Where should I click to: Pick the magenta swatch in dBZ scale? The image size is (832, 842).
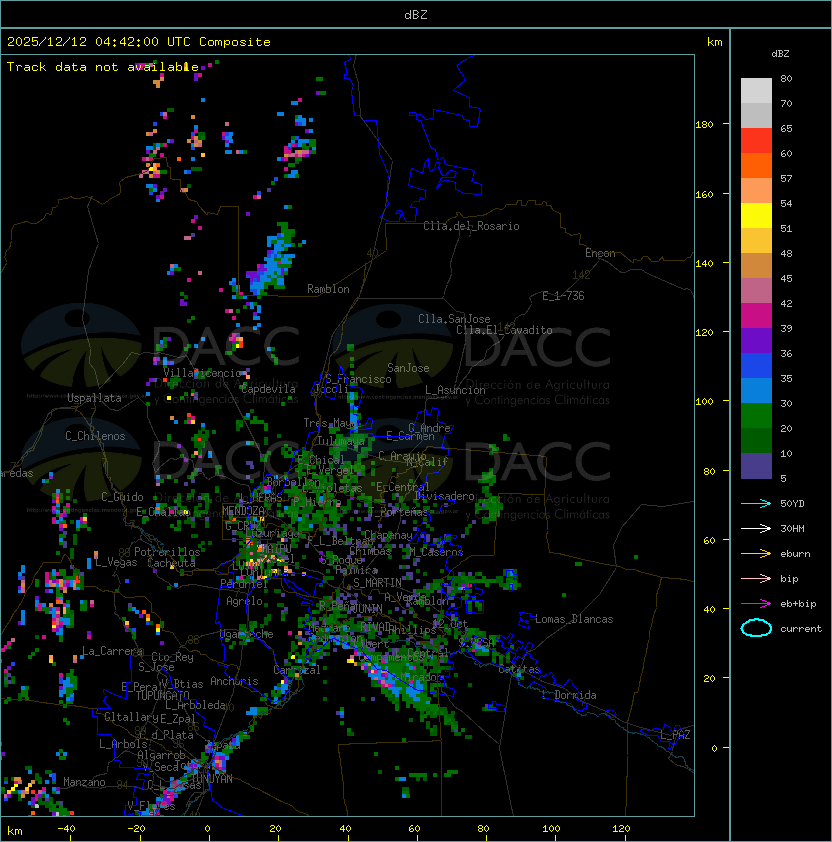(756, 316)
